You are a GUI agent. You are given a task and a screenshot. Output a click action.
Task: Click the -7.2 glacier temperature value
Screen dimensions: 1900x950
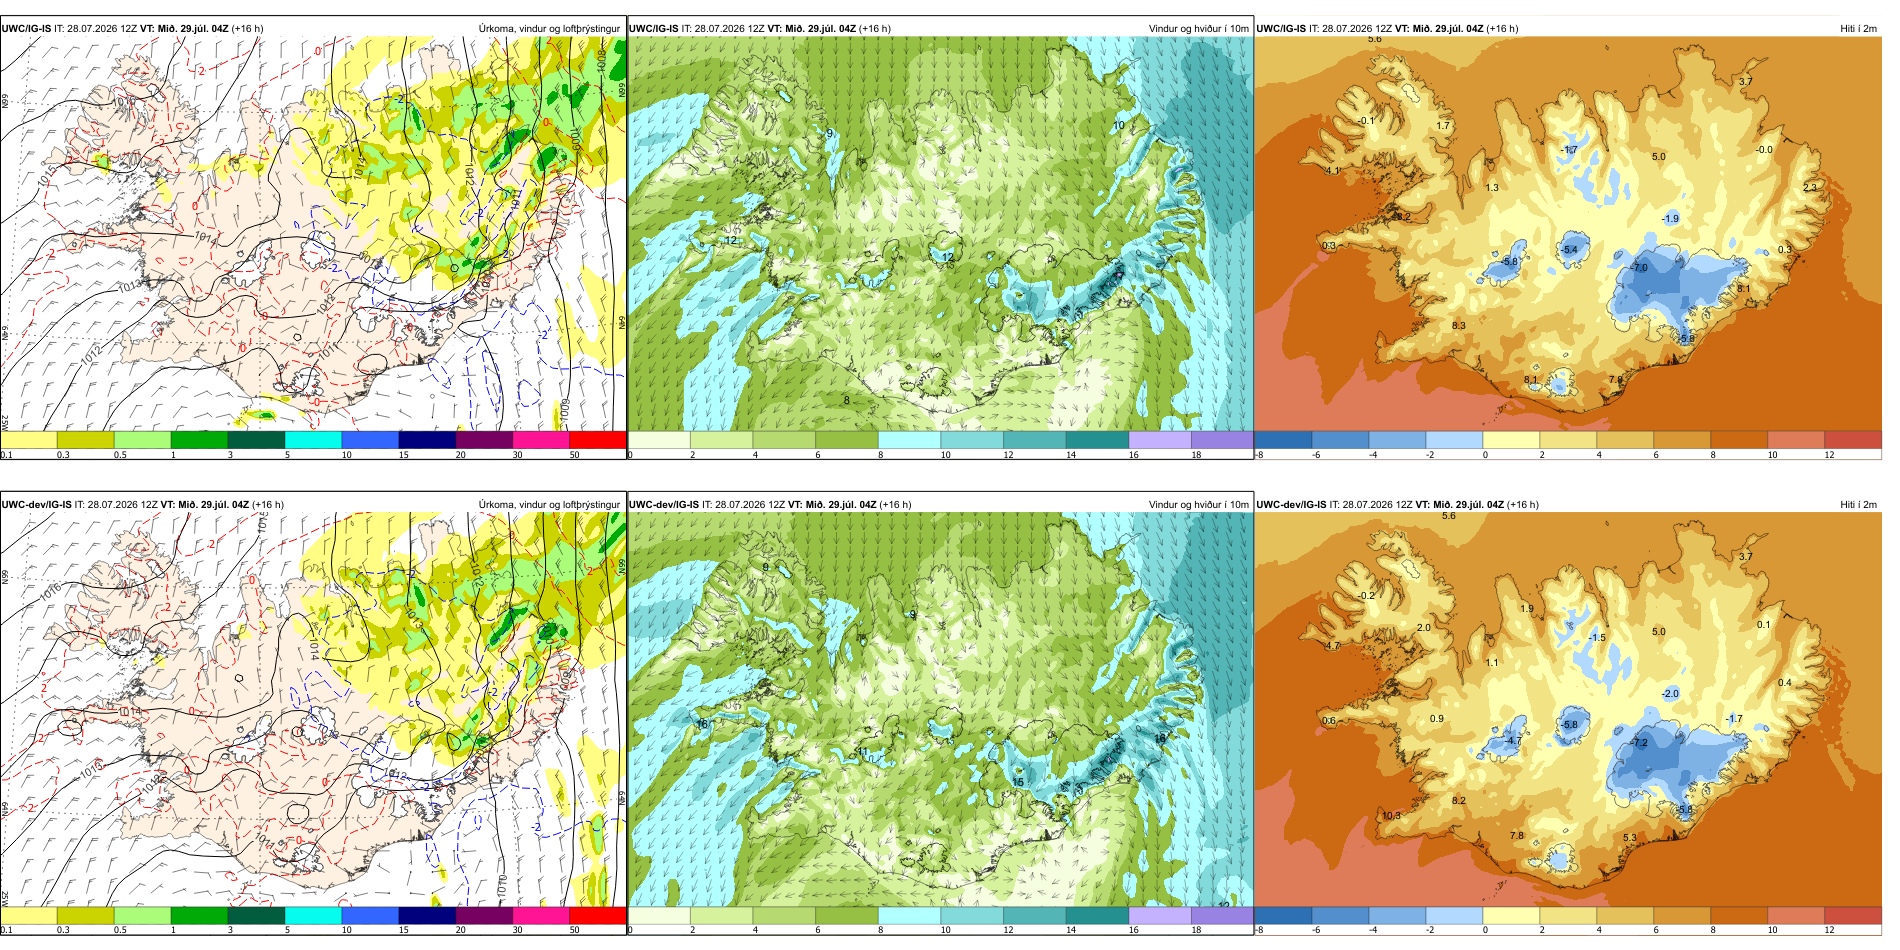tap(1639, 743)
